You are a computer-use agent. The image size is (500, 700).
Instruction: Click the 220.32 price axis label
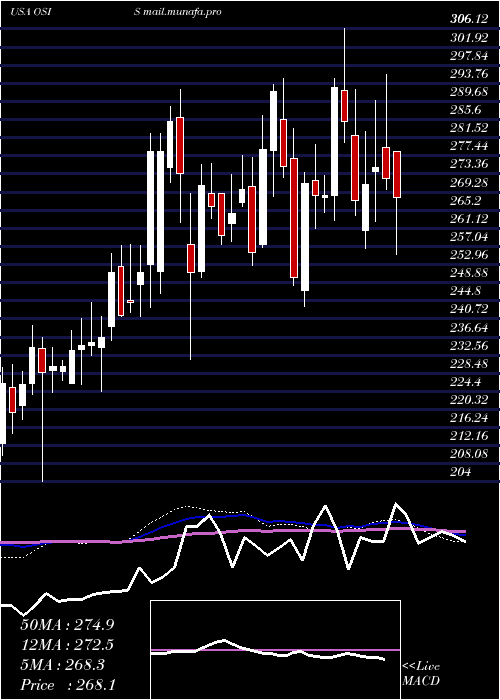tap(469, 400)
